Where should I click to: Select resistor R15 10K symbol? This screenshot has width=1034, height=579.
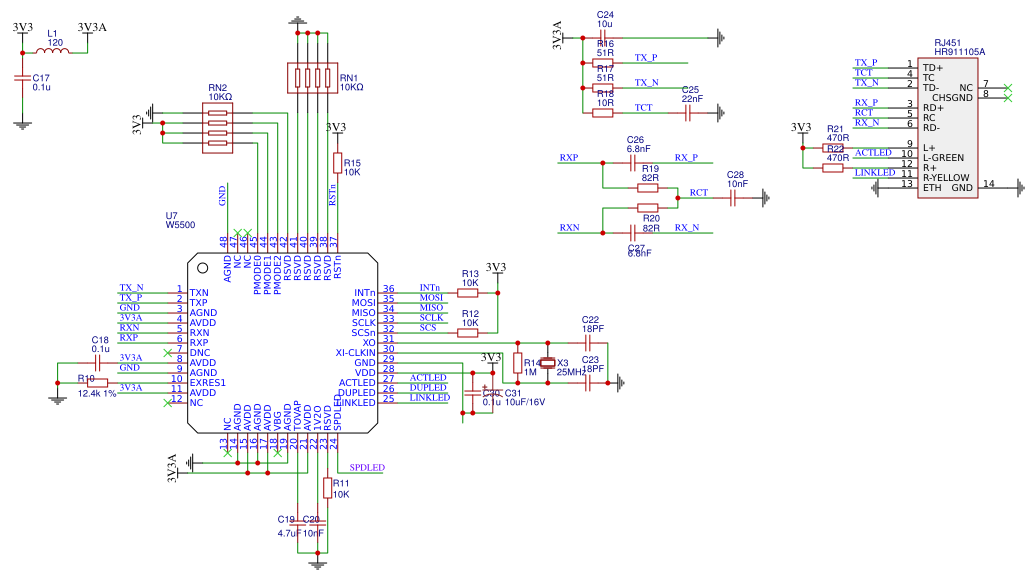point(338,163)
